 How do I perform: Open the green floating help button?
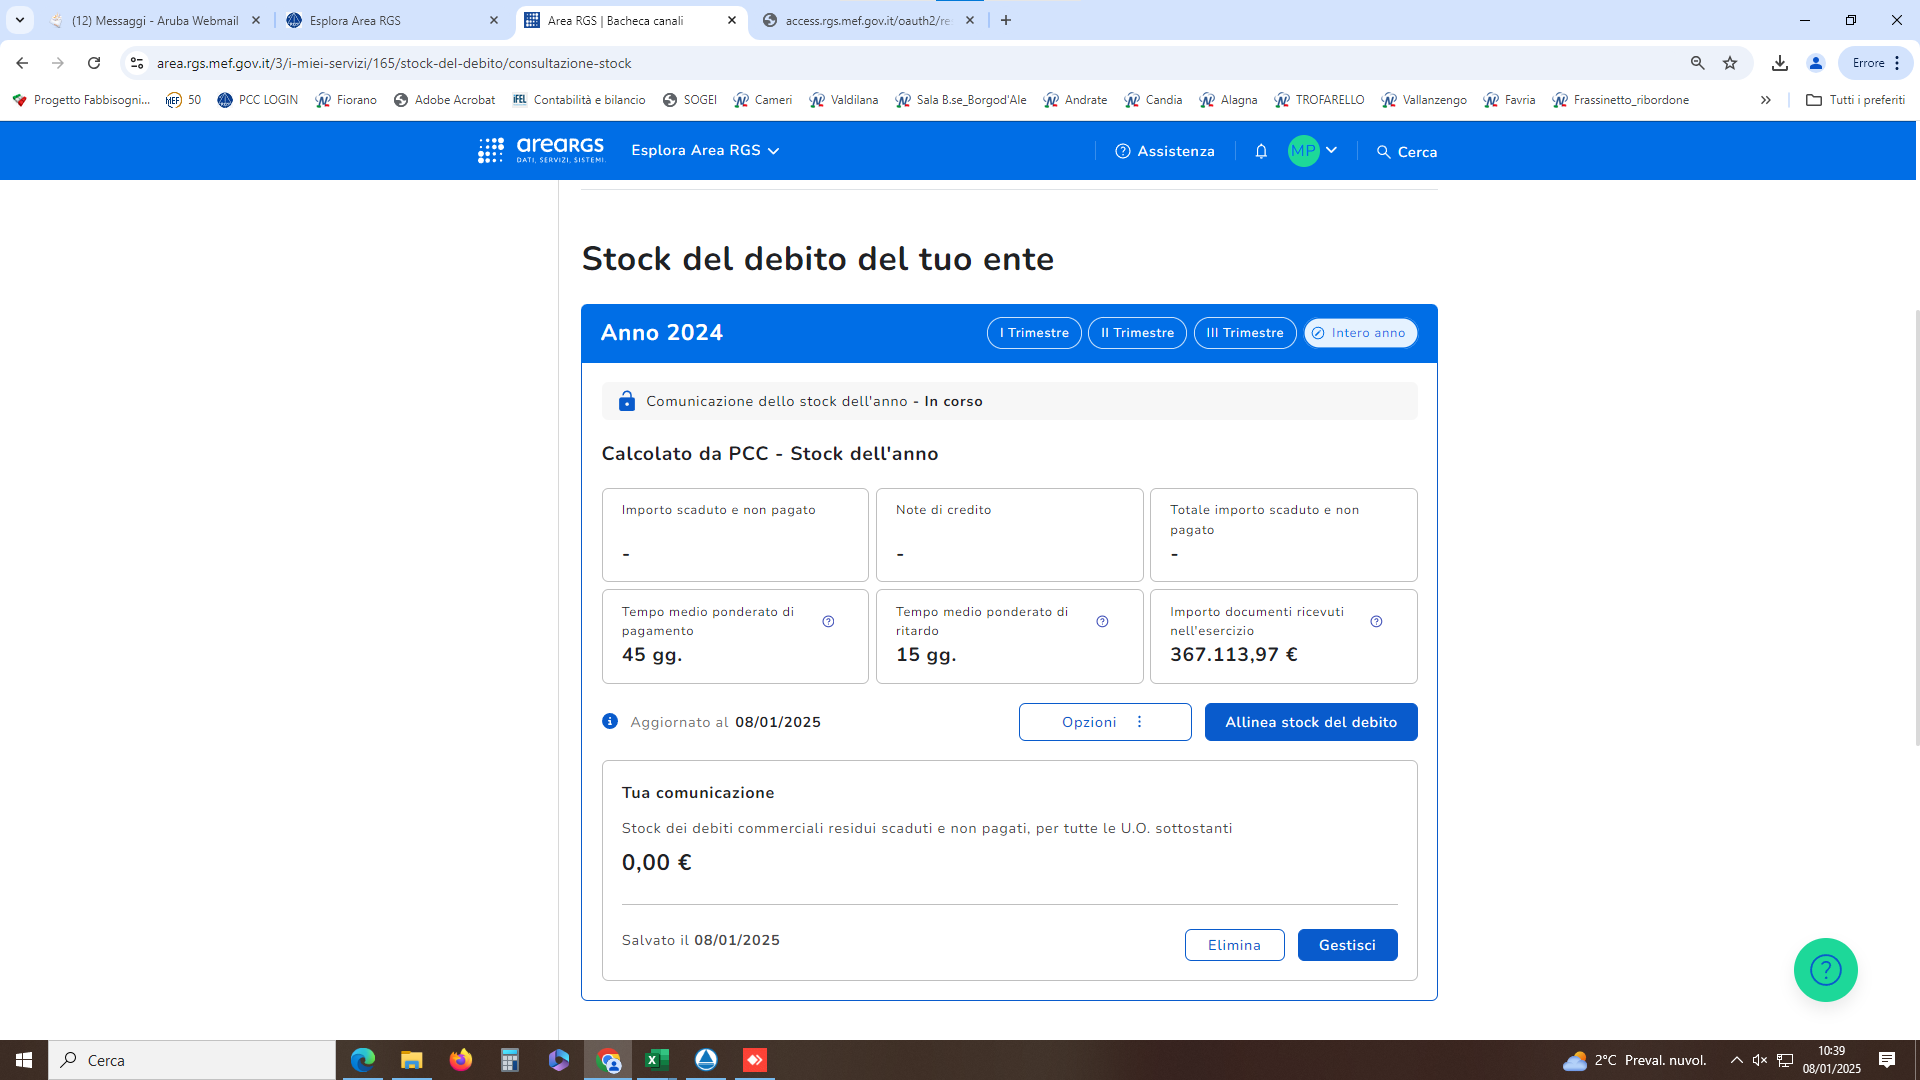(x=1825, y=969)
